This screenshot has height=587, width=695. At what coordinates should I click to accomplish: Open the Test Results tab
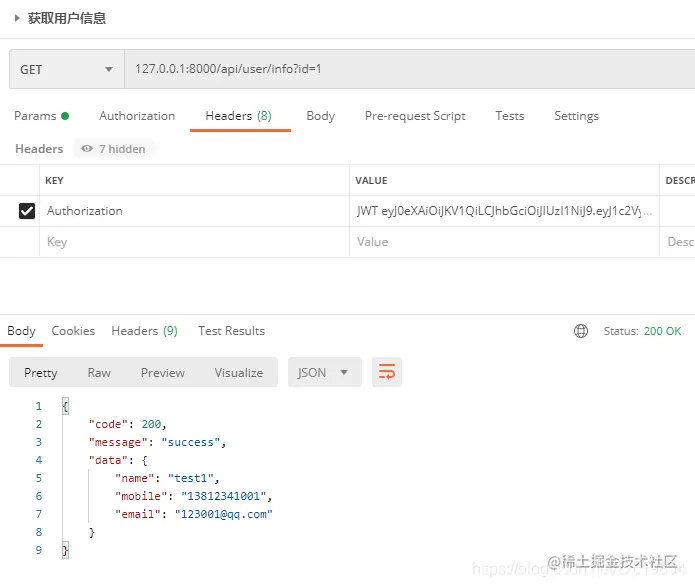[231, 331]
